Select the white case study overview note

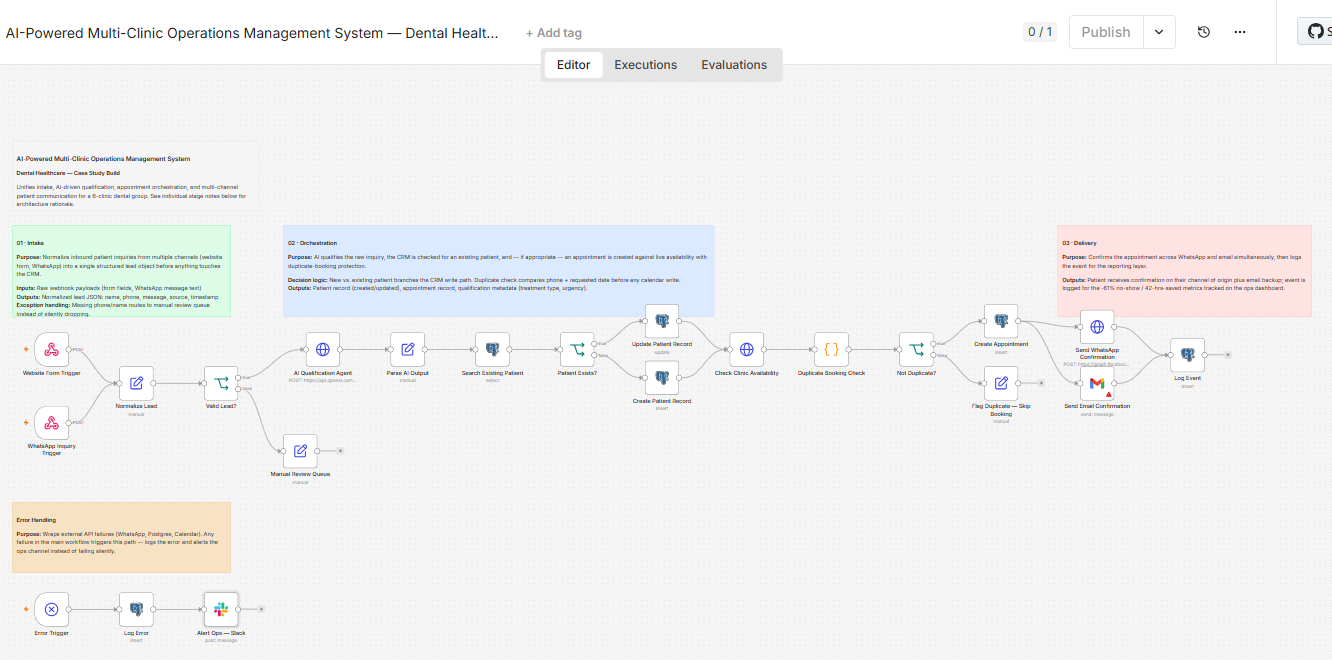pyautogui.click(x=135, y=175)
